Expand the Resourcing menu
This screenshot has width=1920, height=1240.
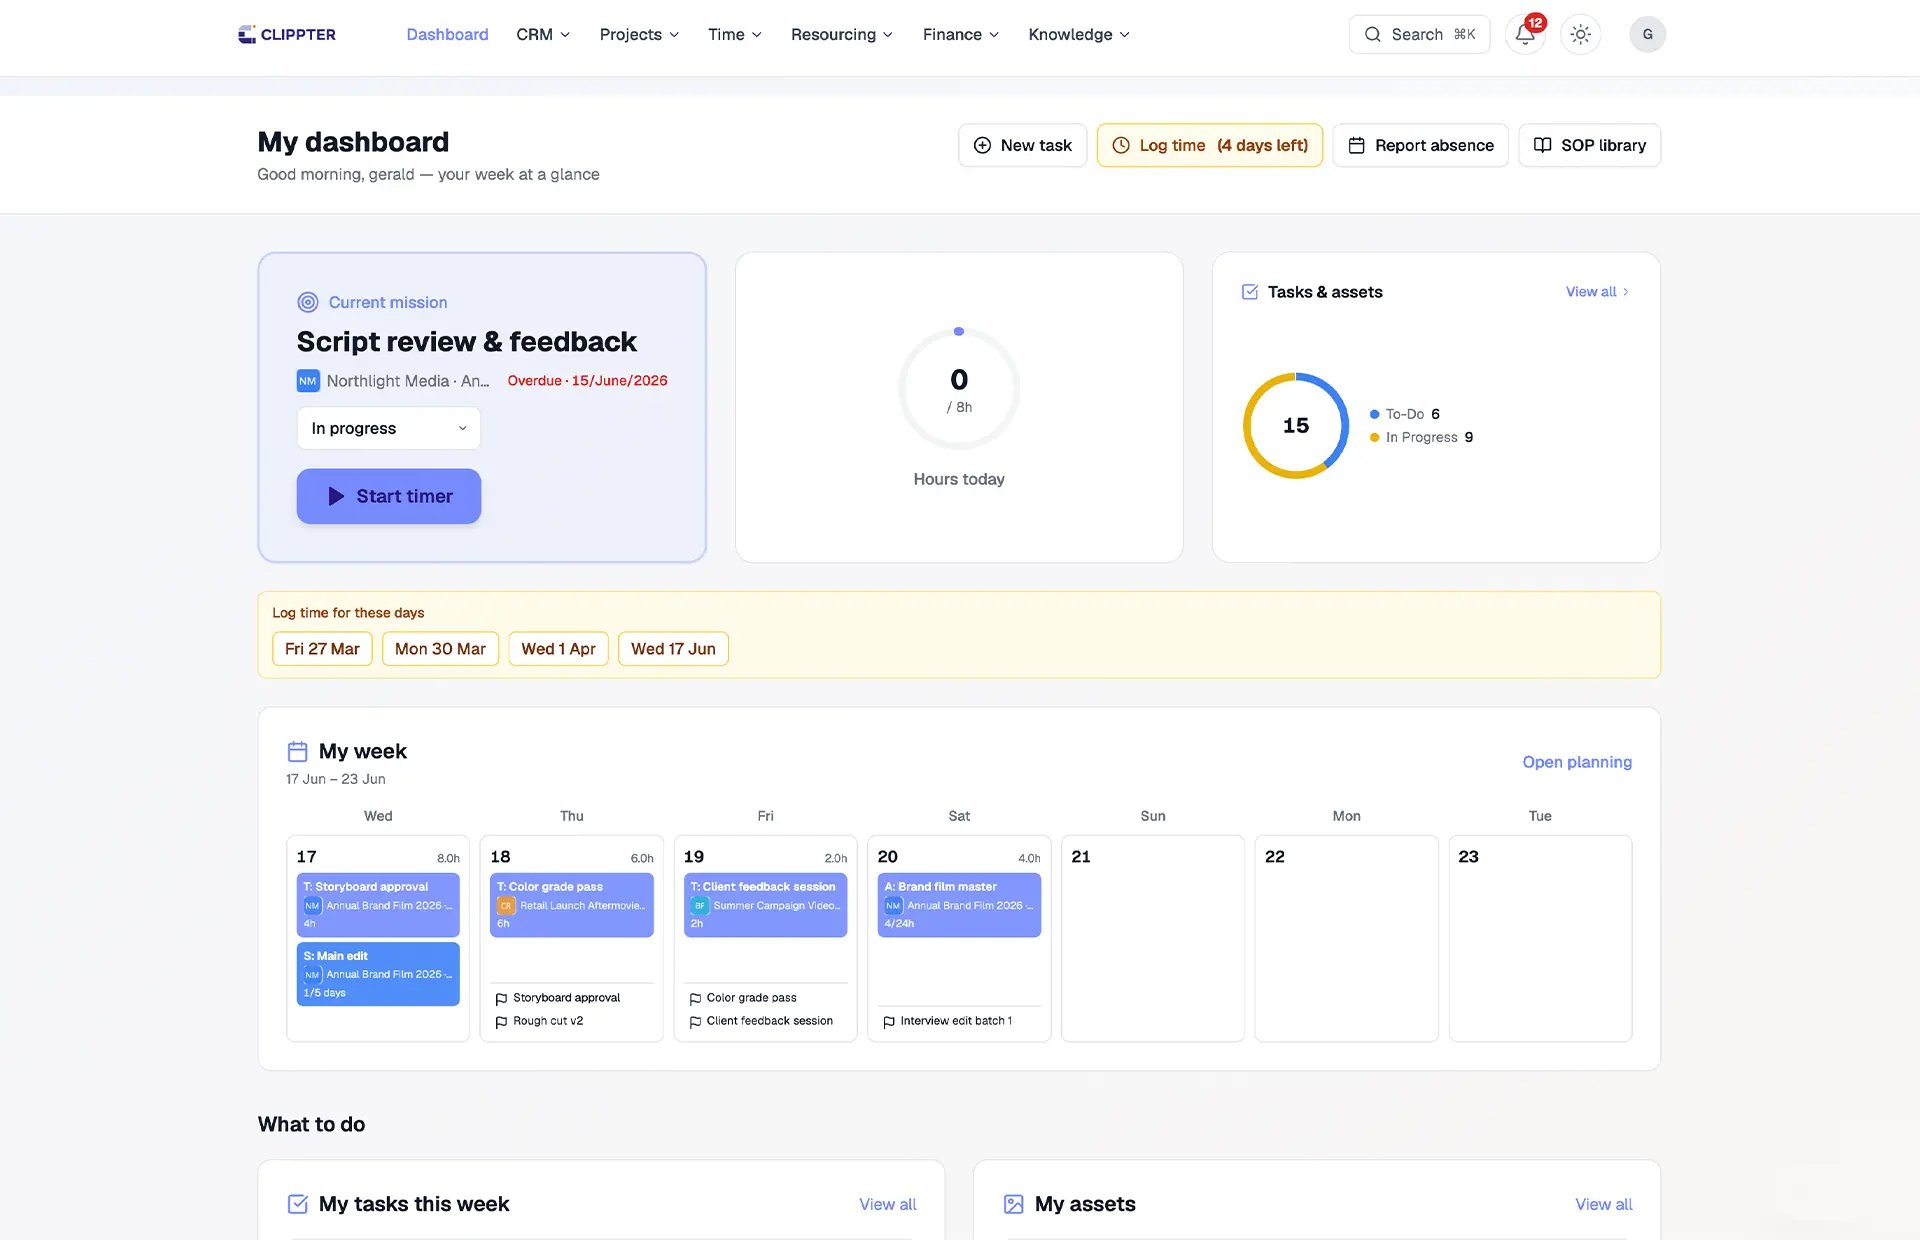tap(842, 34)
